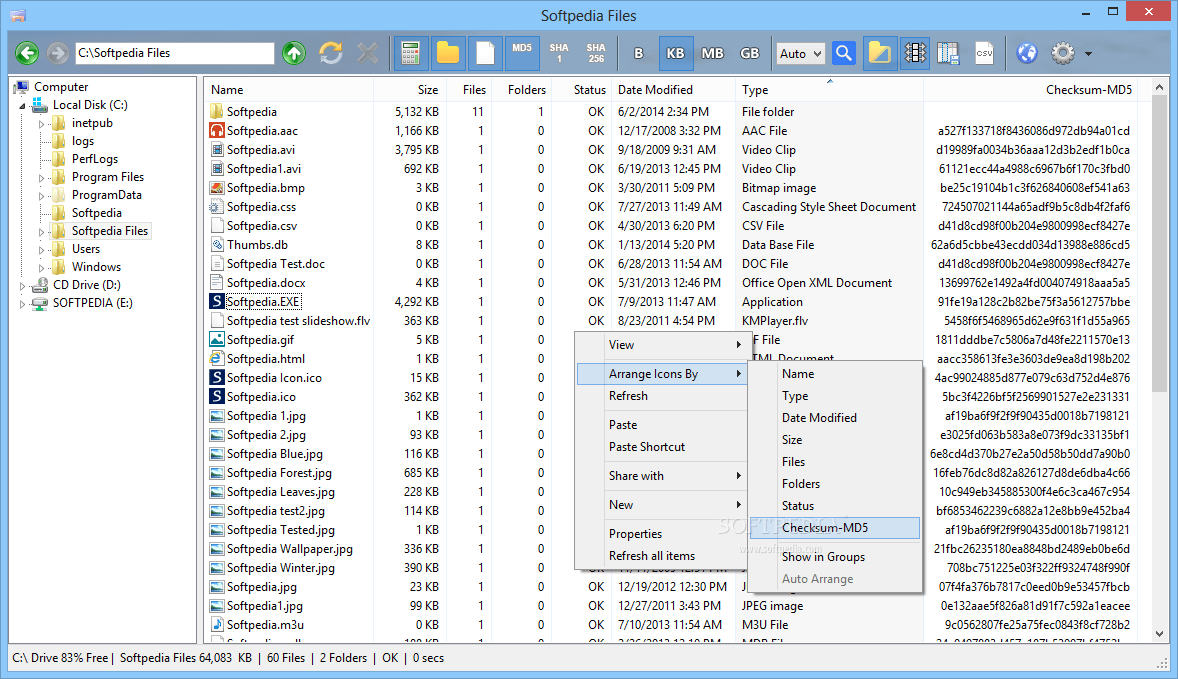This screenshot has width=1178, height=679.
Task: Export list to CSV icon
Action: (x=984, y=53)
